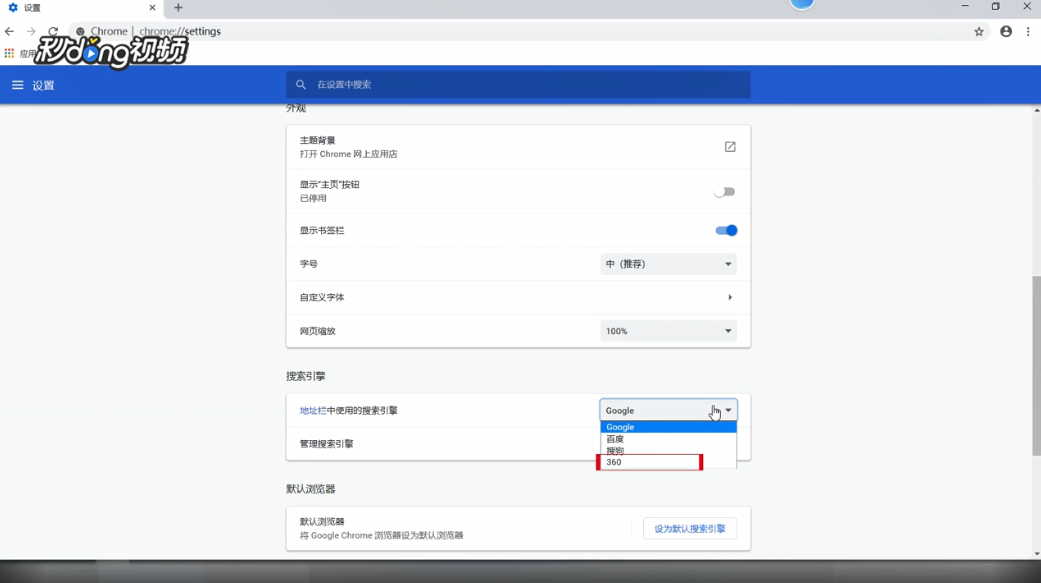Choose 搜狗 from the search engine list

[x=668, y=450]
